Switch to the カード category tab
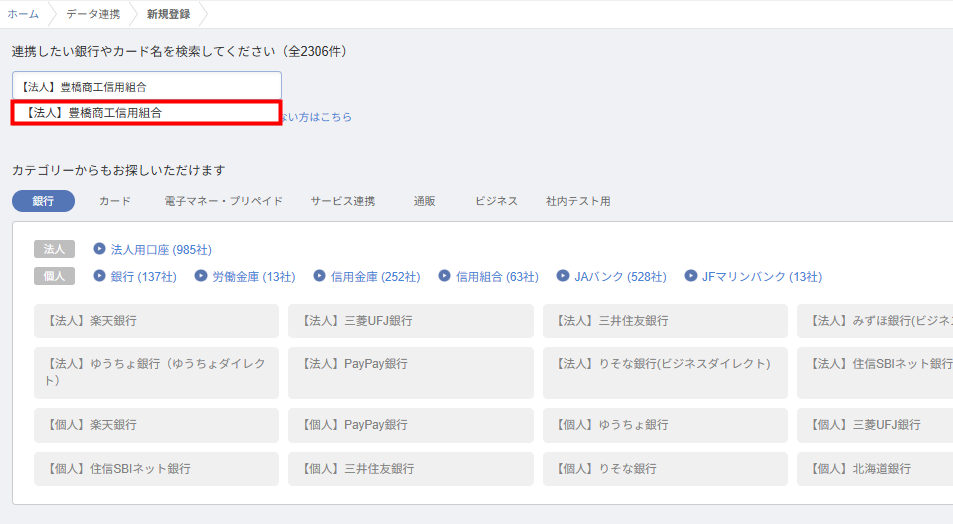Screen dimensions: 953x524 coord(115,201)
